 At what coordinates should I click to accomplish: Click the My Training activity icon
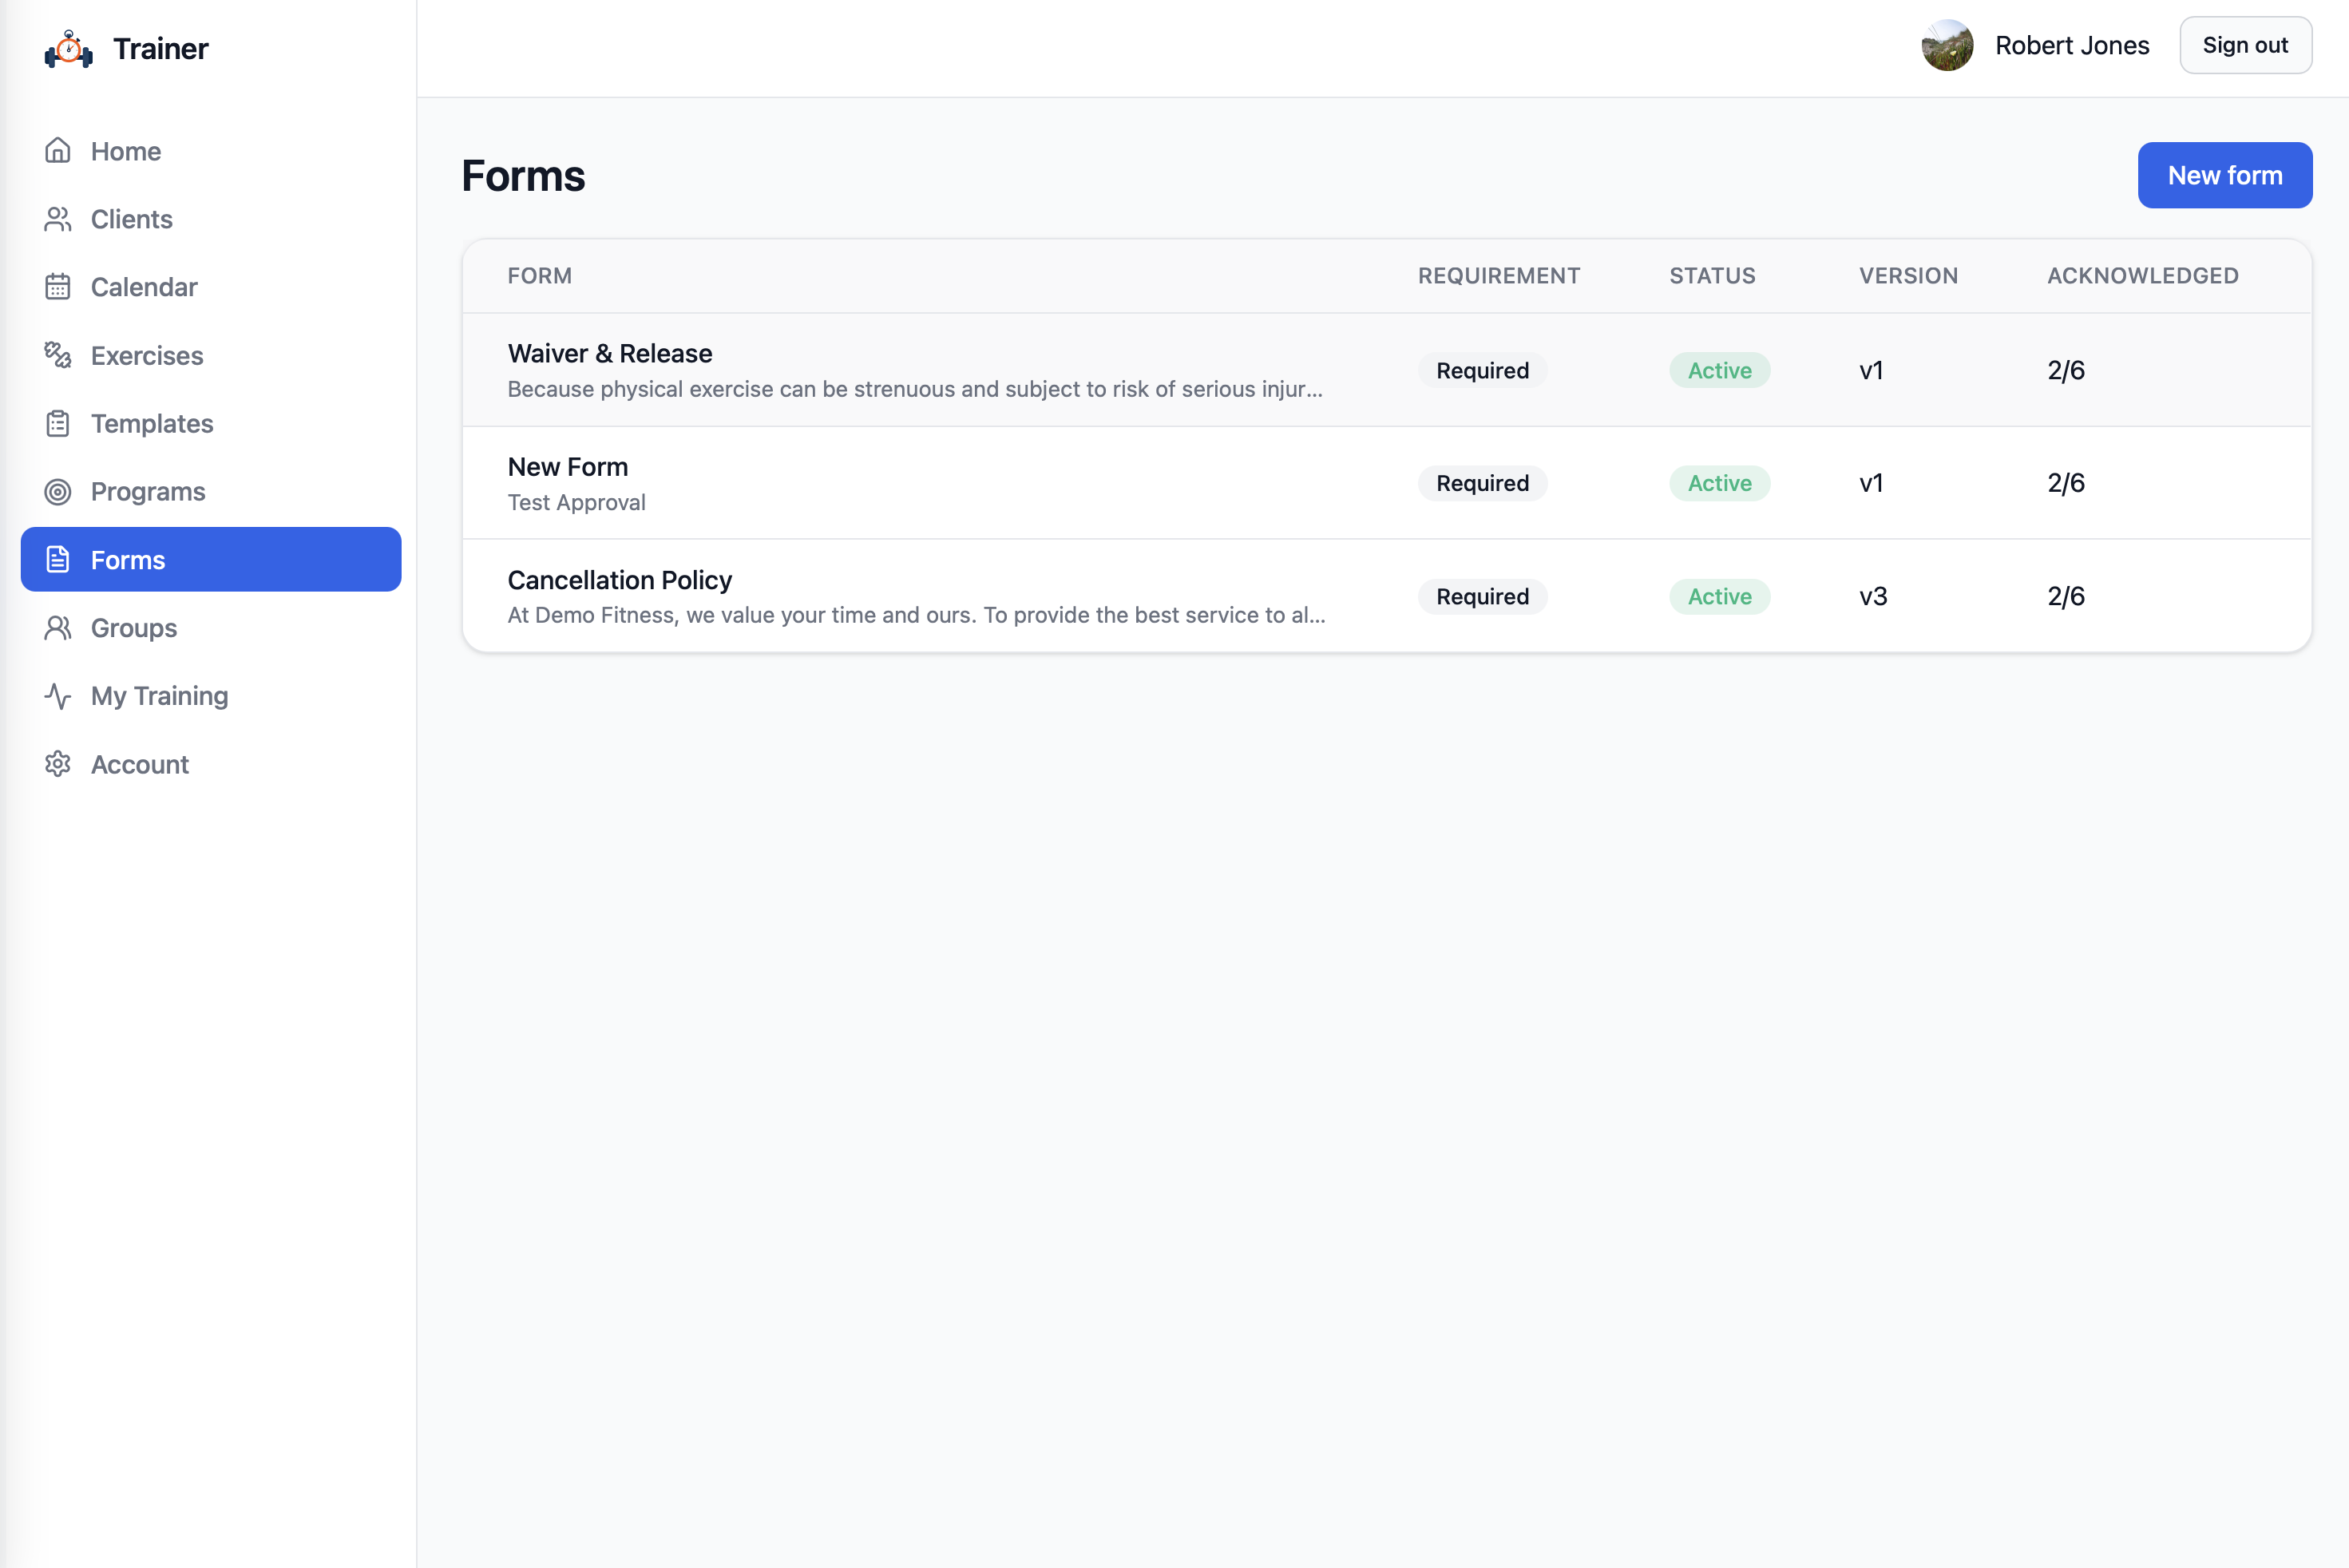pyautogui.click(x=58, y=696)
